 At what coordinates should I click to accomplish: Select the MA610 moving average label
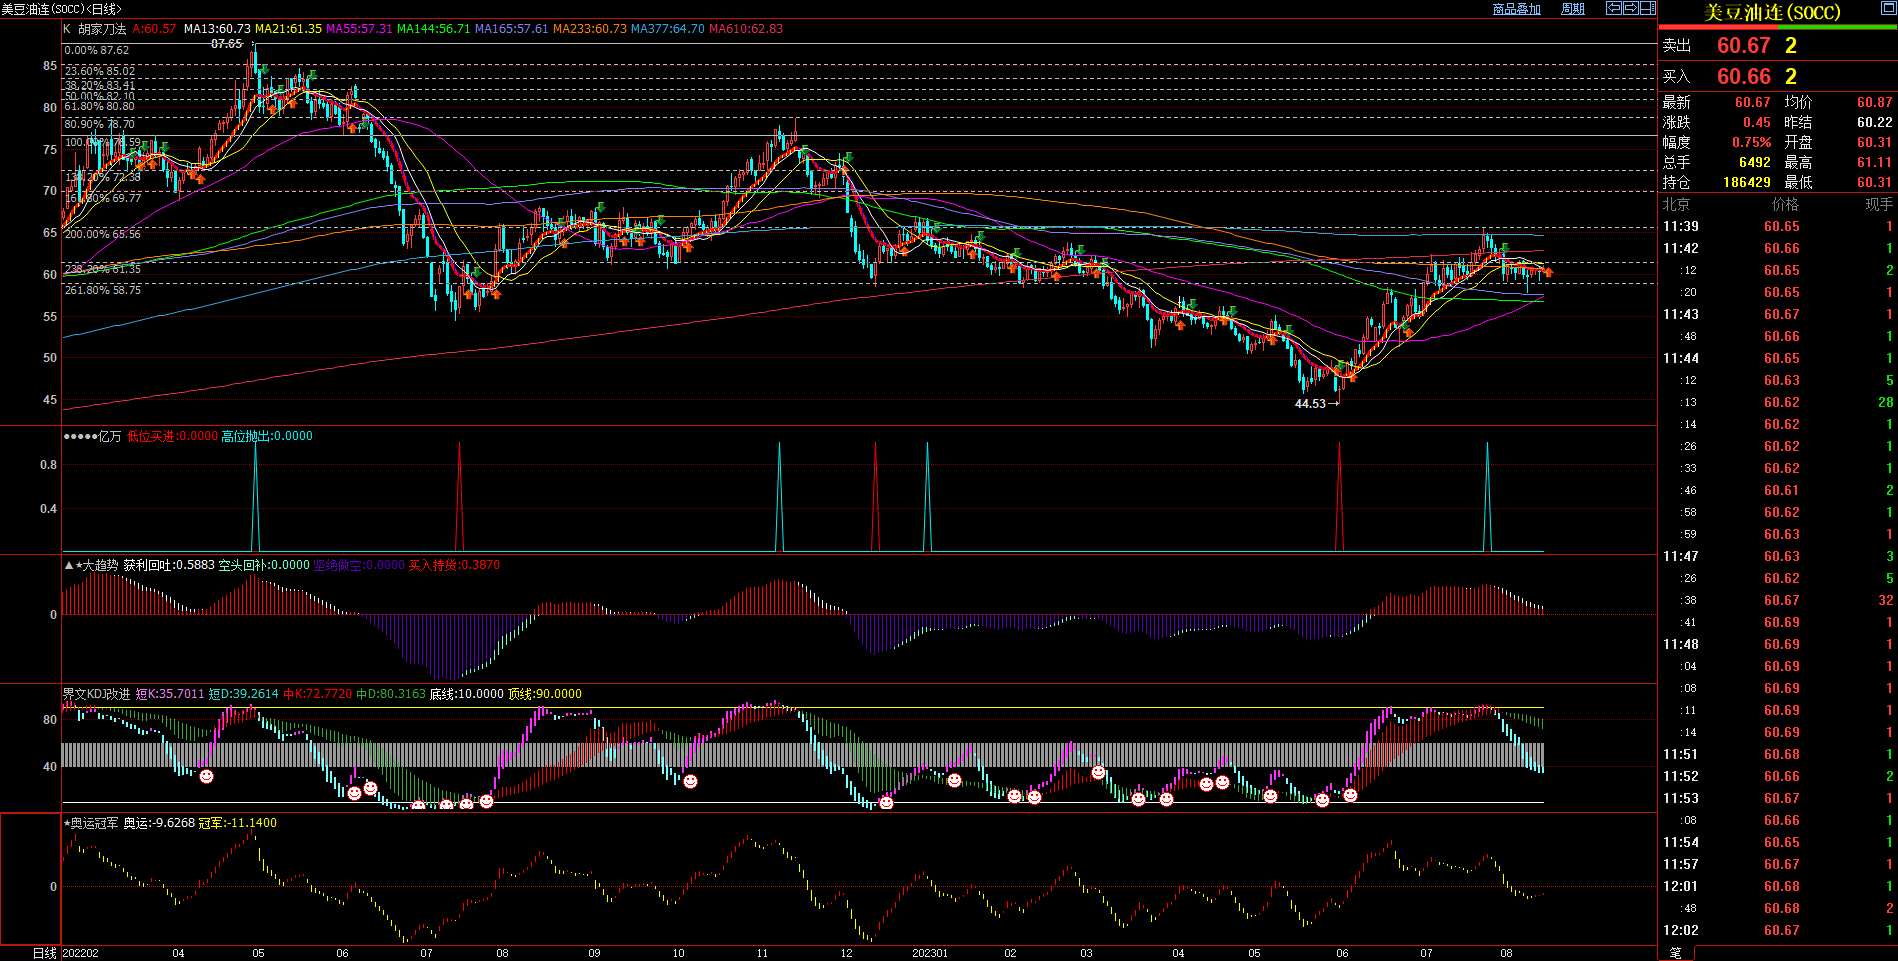pos(745,29)
